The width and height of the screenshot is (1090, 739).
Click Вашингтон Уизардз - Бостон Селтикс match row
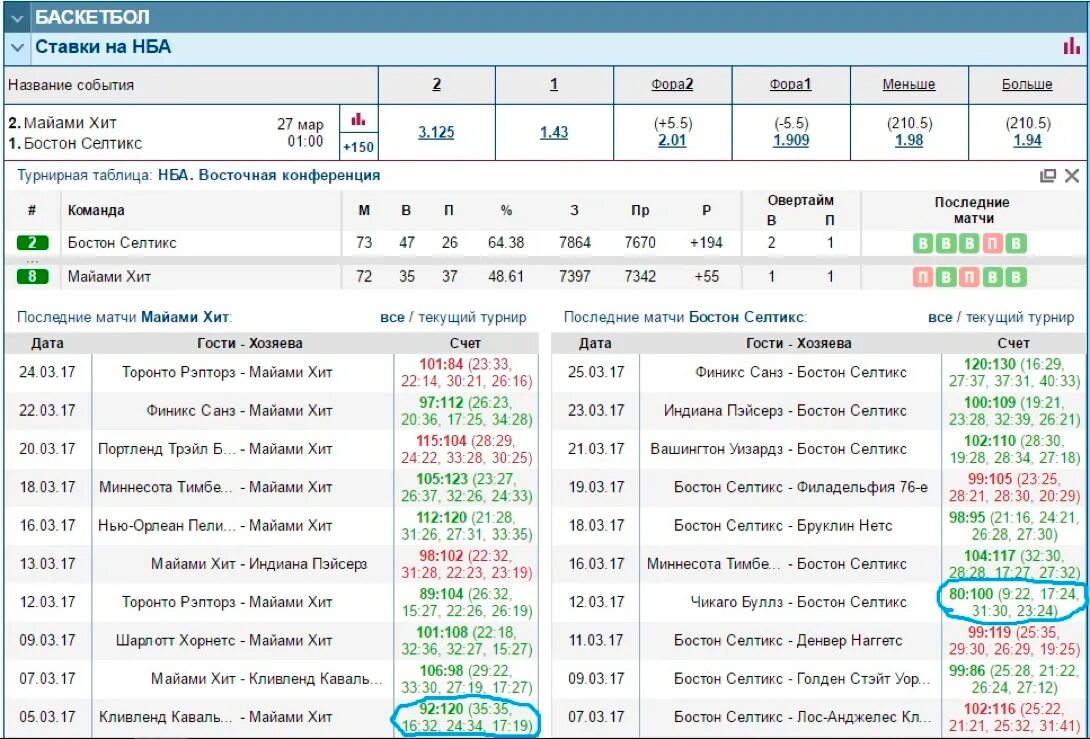[x=778, y=449]
